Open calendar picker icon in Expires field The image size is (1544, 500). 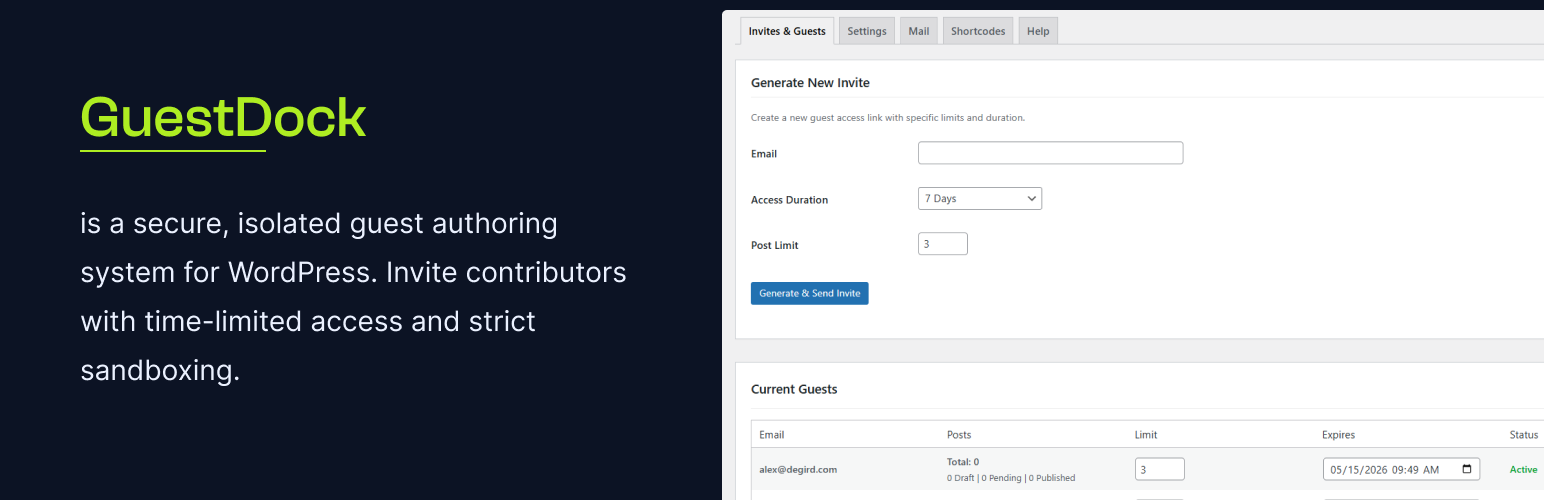tap(1467, 469)
